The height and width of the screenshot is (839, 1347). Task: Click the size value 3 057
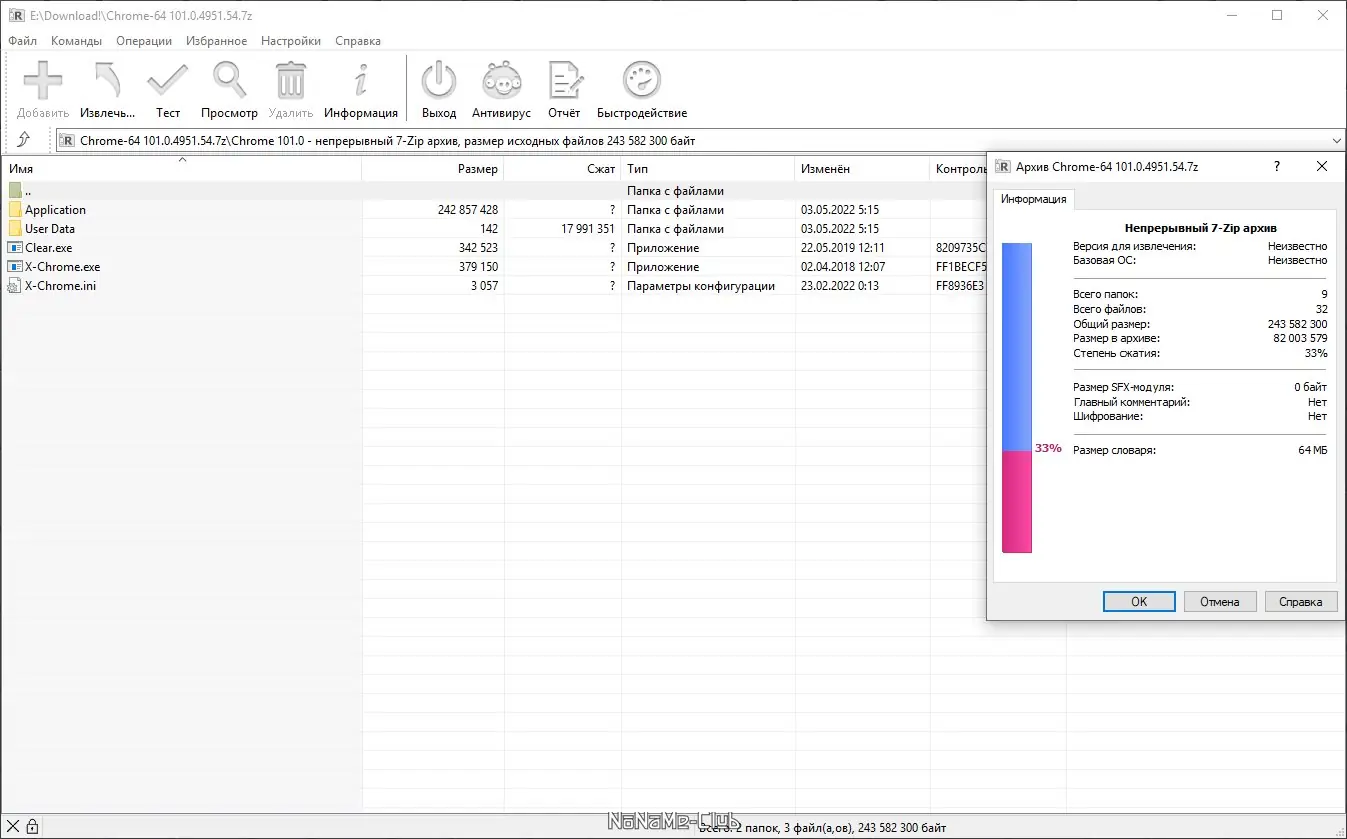pyautogui.click(x=484, y=286)
